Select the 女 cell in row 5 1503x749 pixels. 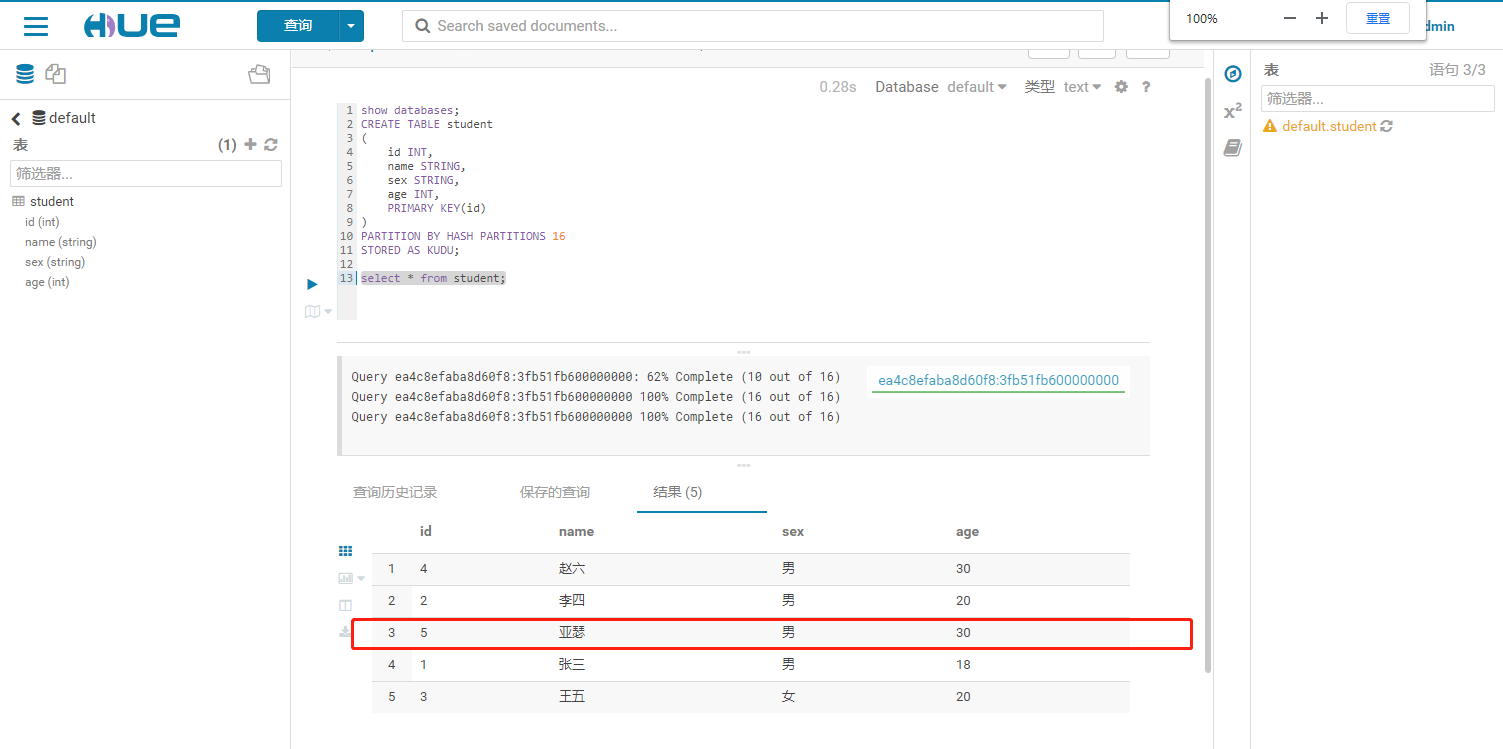pyautogui.click(x=788, y=697)
